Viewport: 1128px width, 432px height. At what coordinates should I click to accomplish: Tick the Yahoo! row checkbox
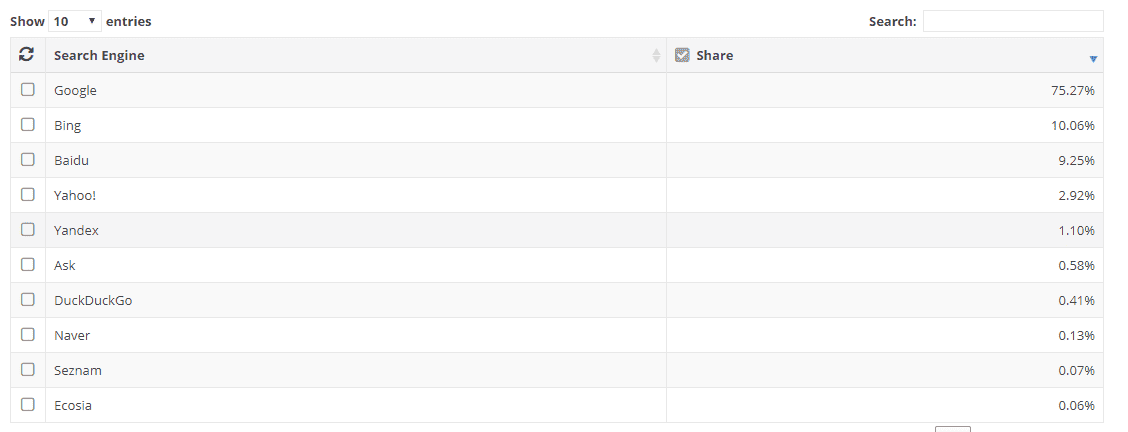pos(27,195)
